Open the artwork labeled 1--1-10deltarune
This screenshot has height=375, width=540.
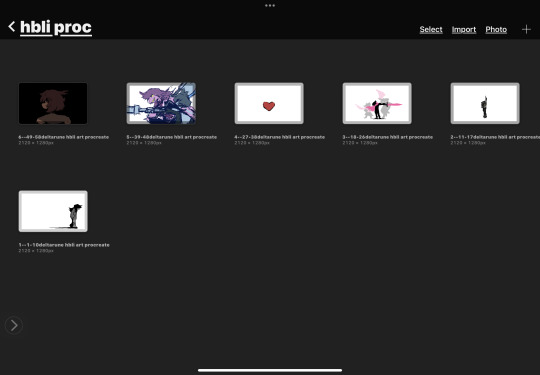pyautogui.click(x=53, y=211)
